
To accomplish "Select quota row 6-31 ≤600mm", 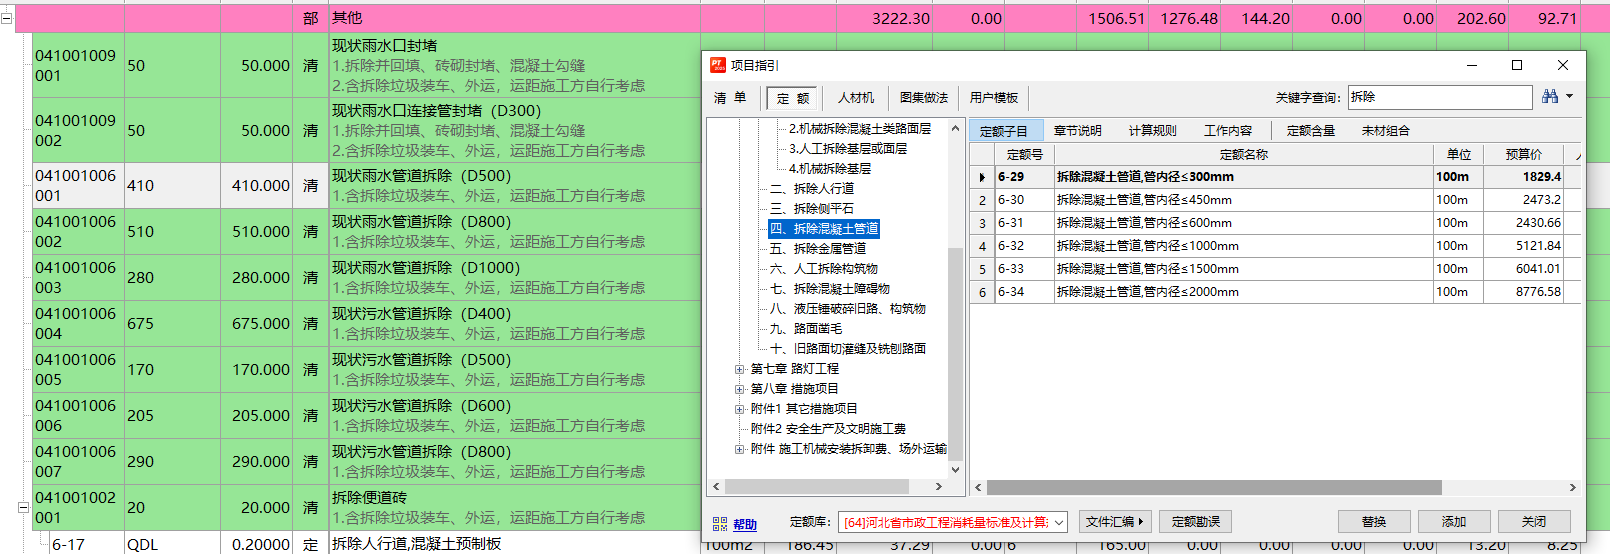I will click(x=1275, y=223).
